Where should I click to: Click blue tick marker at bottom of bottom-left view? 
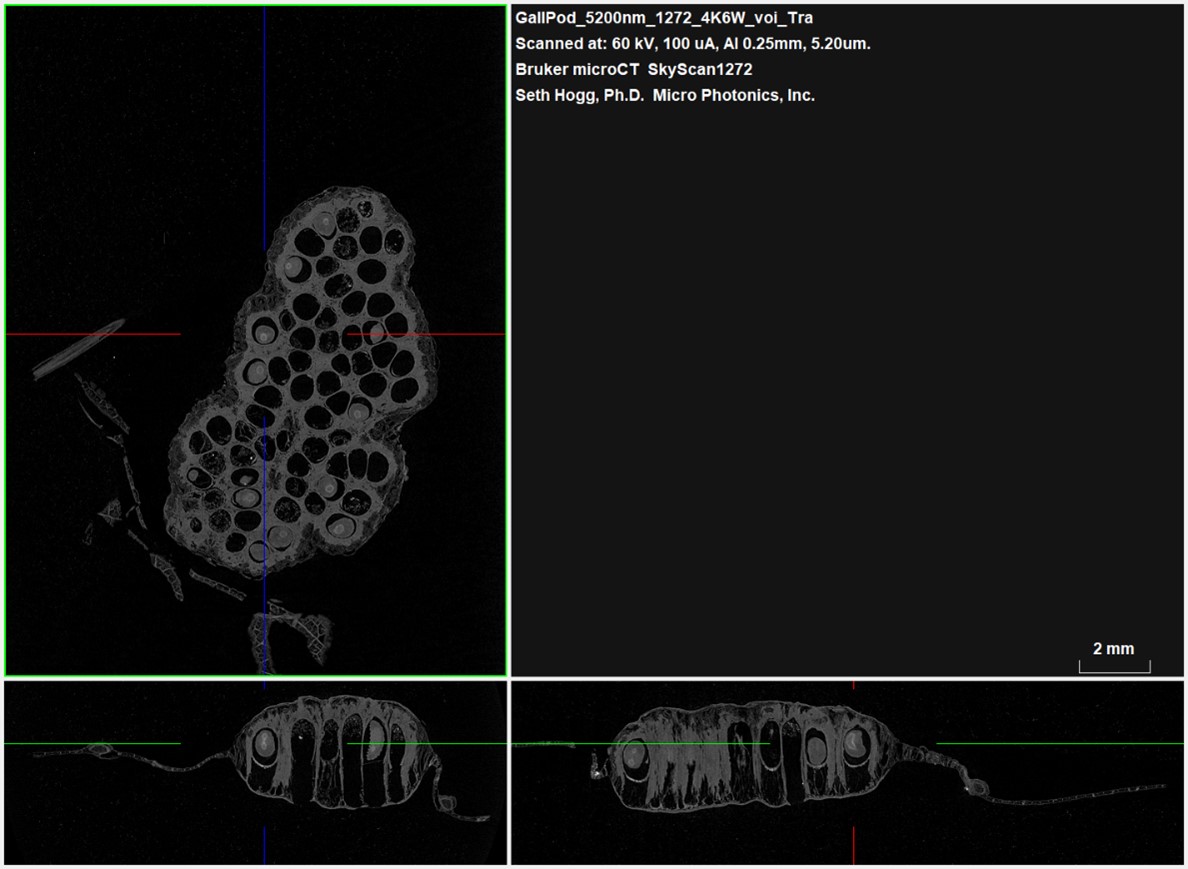264,845
